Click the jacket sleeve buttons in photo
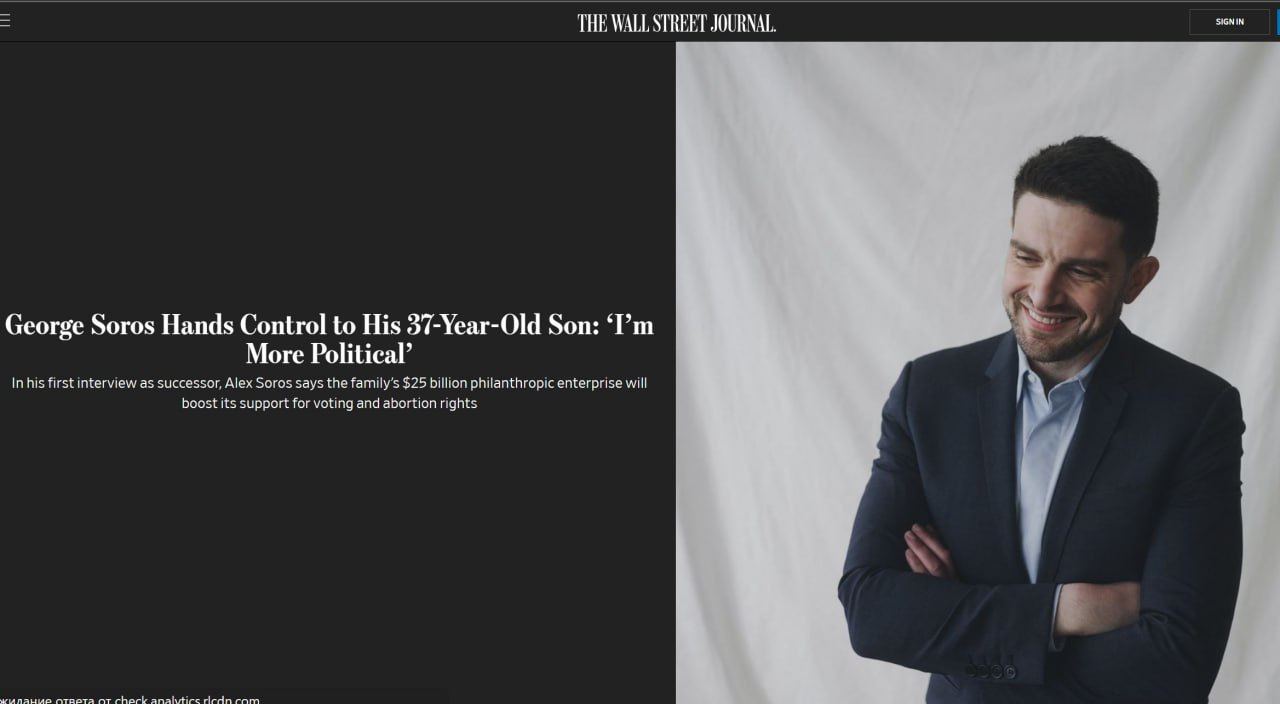The height and width of the screenshot is (704, 1280). click(989, 670)
